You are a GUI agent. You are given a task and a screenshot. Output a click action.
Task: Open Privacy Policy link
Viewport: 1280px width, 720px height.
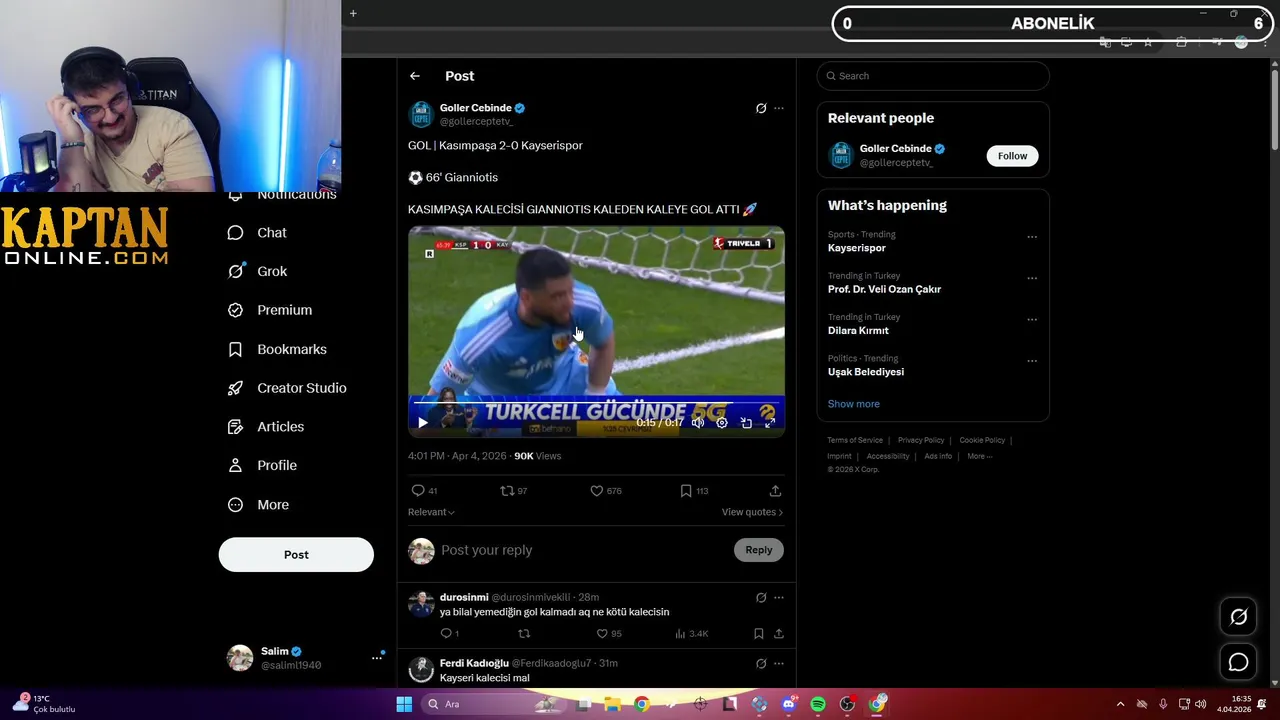coord(921,440)
